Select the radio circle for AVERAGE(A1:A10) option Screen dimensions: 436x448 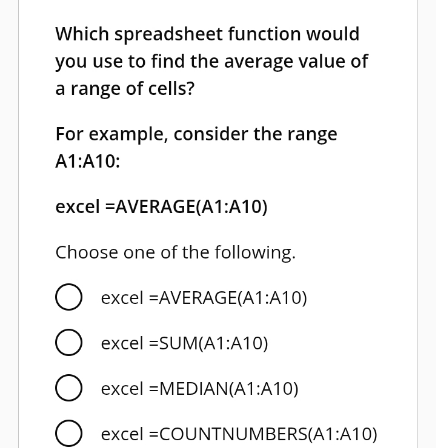point(68,297)
